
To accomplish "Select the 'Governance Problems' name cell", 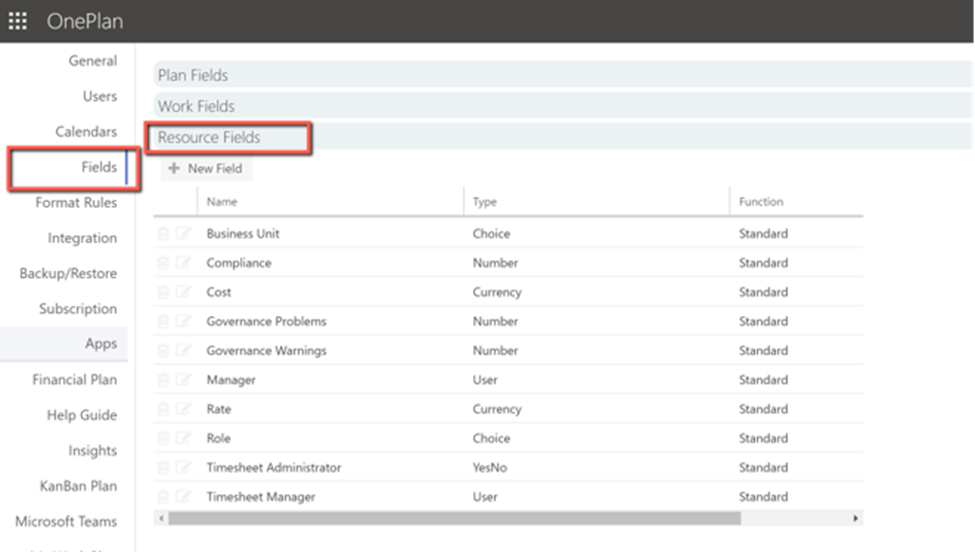I will tap(266, 321).
